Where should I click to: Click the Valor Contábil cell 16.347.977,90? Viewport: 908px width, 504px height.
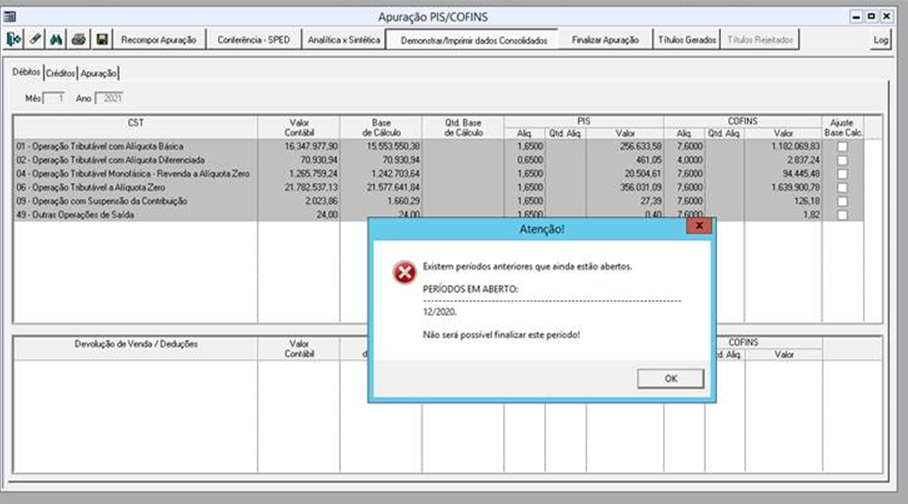[x=299, y=147]
